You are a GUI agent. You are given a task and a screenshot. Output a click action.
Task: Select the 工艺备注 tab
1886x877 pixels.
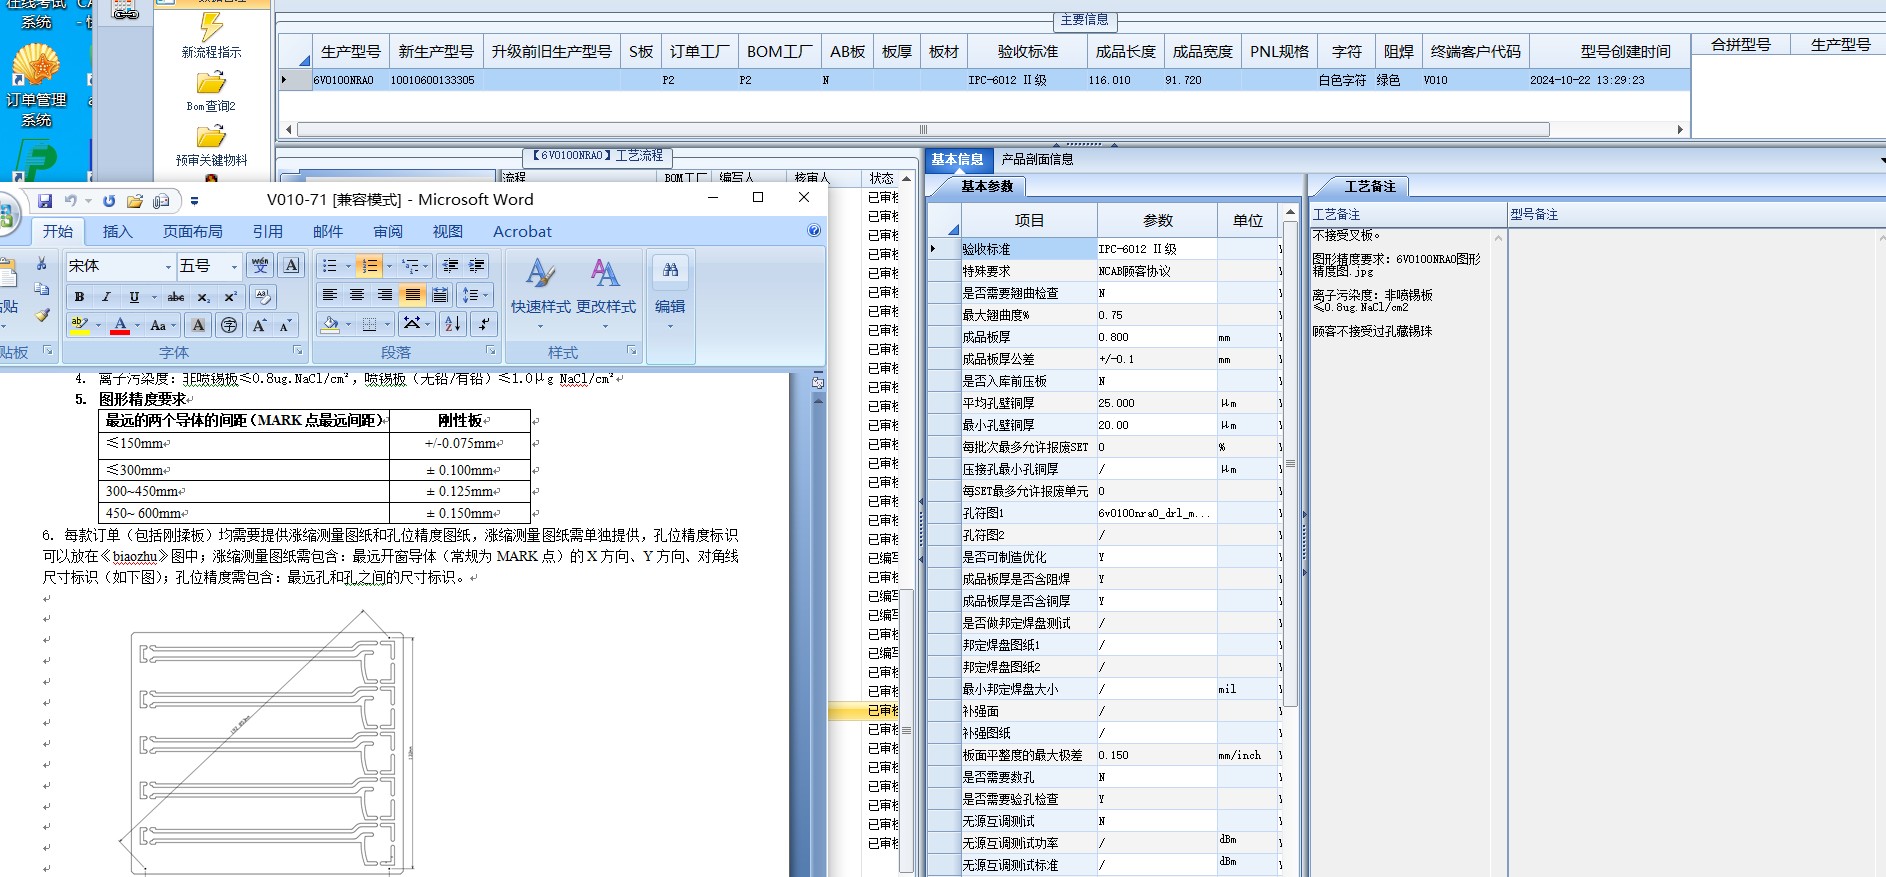pyautogui.click(x=1370, y=186)
